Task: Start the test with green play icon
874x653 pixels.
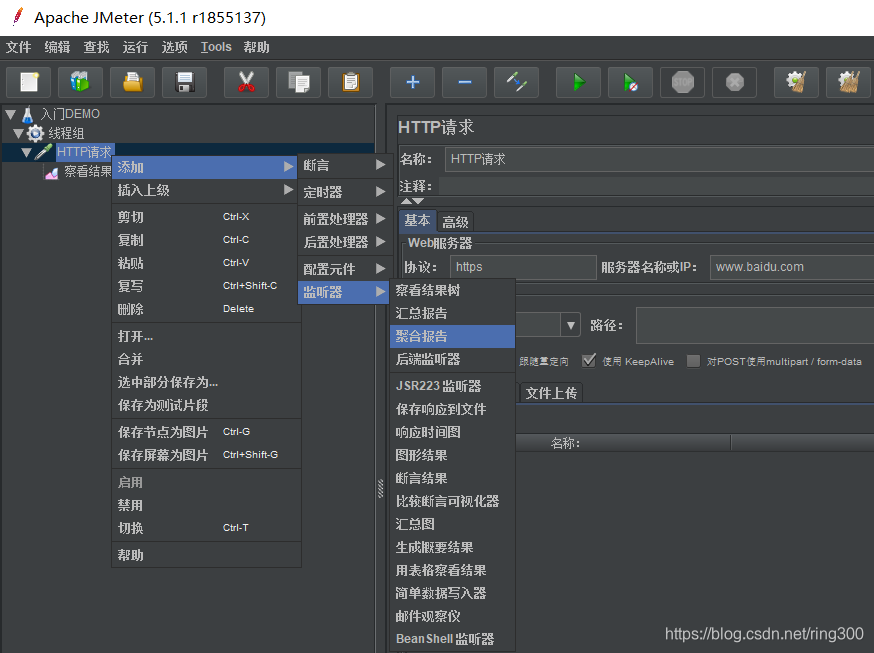Action: tap(579, 82)
